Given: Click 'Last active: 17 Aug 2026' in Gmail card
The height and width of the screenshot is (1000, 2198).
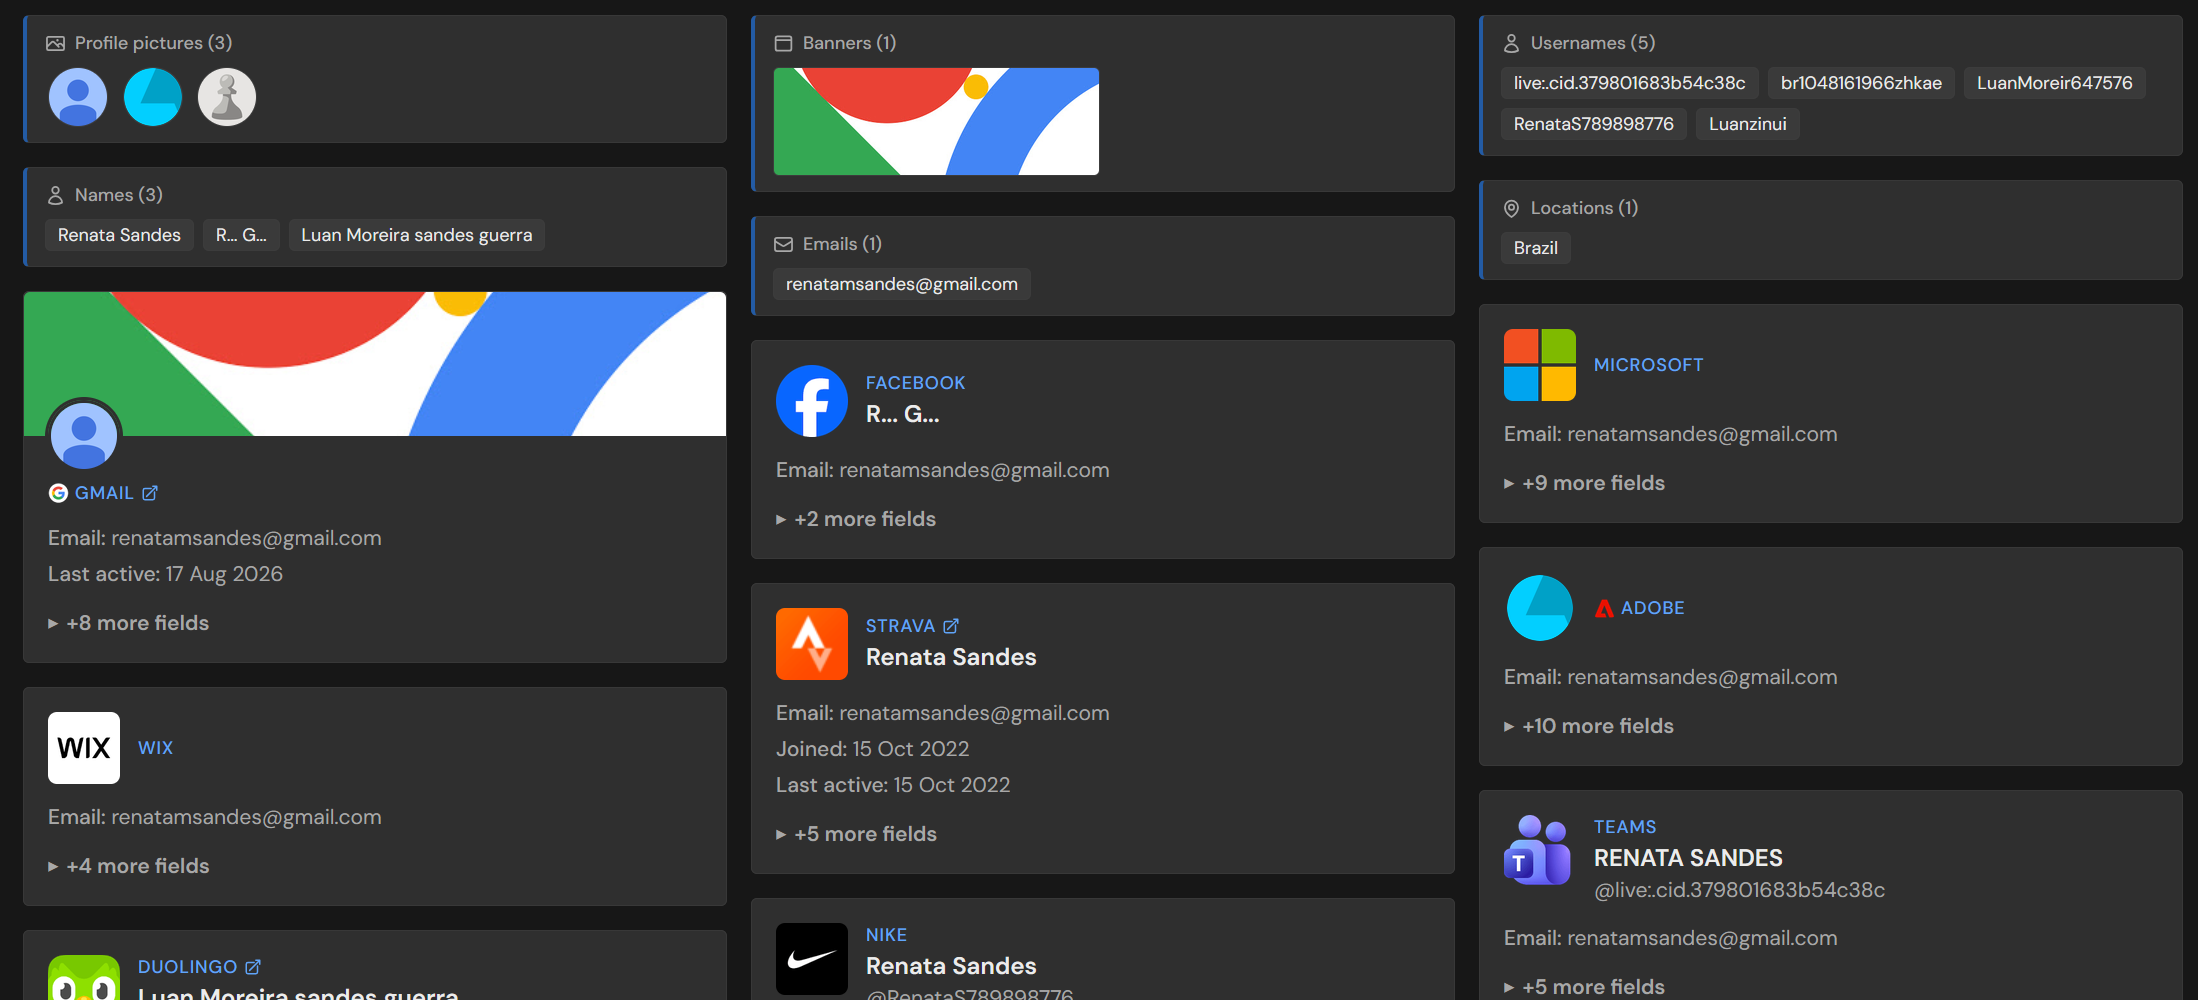Looking at the screenshot, I should tap(166, 574).
